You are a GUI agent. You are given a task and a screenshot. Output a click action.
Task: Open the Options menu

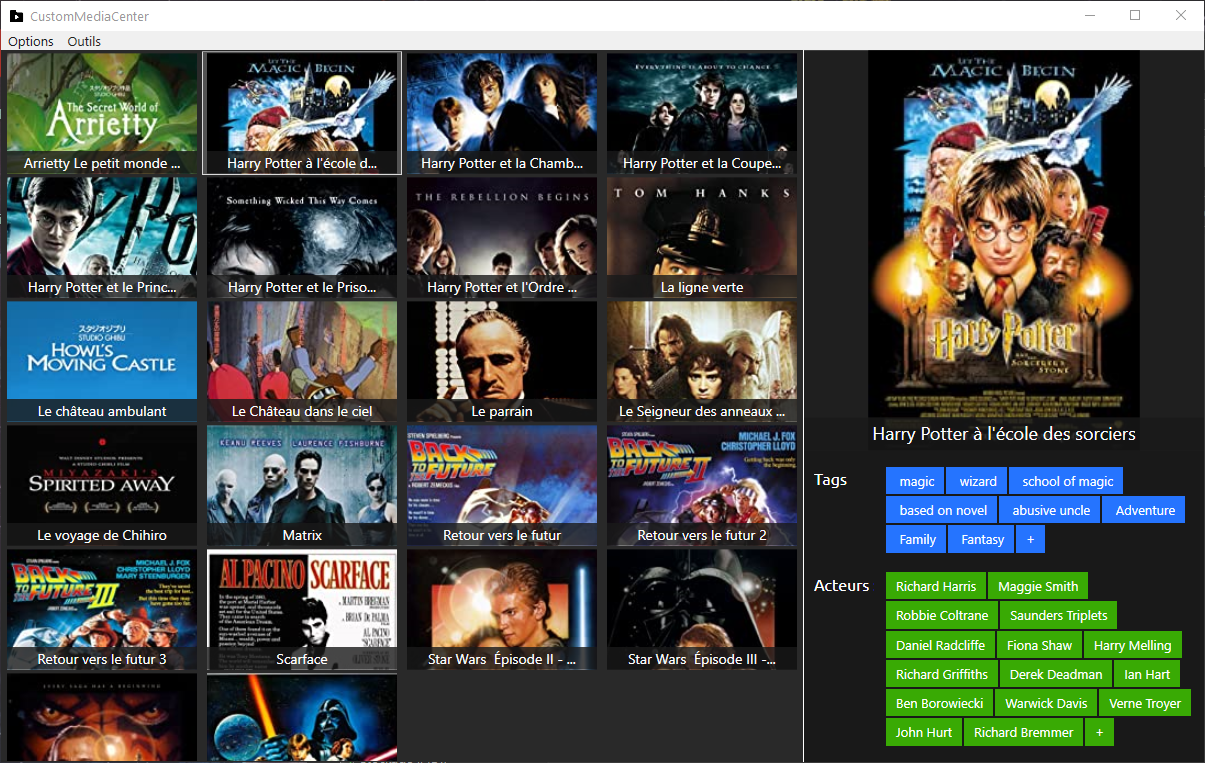(31, 41)
